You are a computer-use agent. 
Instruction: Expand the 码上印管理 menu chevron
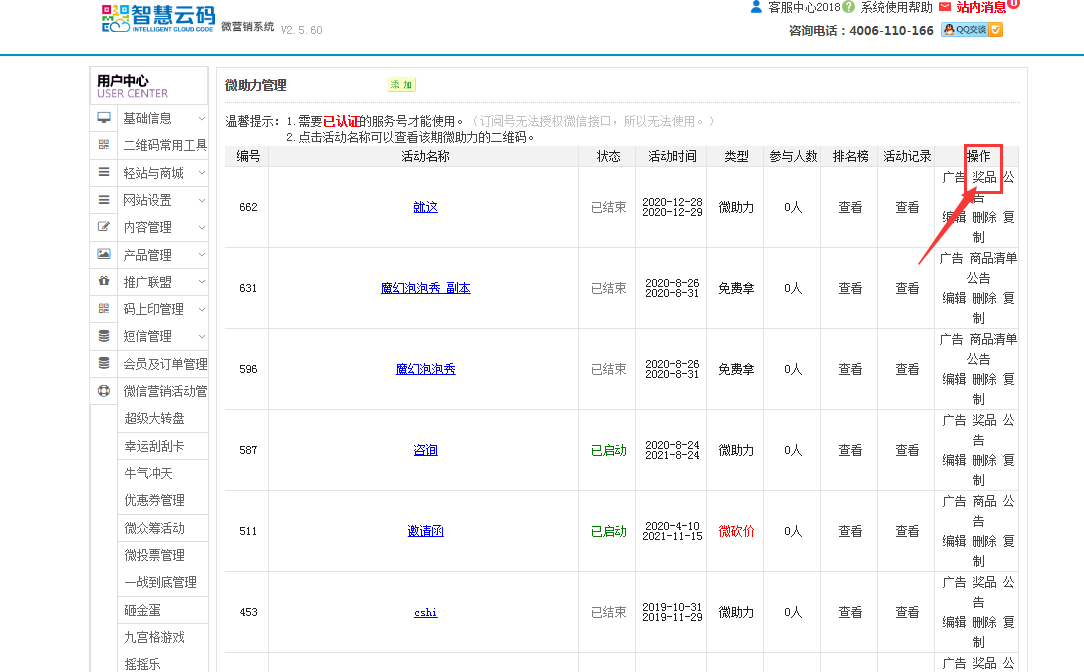(x=202, y=309)
